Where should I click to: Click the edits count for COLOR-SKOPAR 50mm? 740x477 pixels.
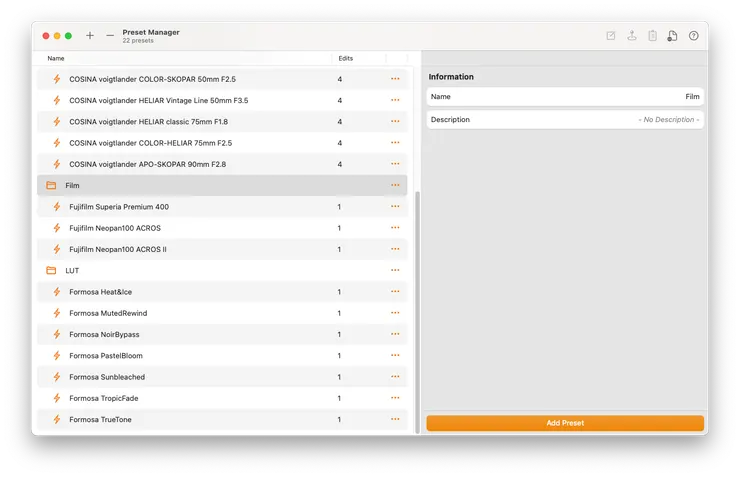339,79
